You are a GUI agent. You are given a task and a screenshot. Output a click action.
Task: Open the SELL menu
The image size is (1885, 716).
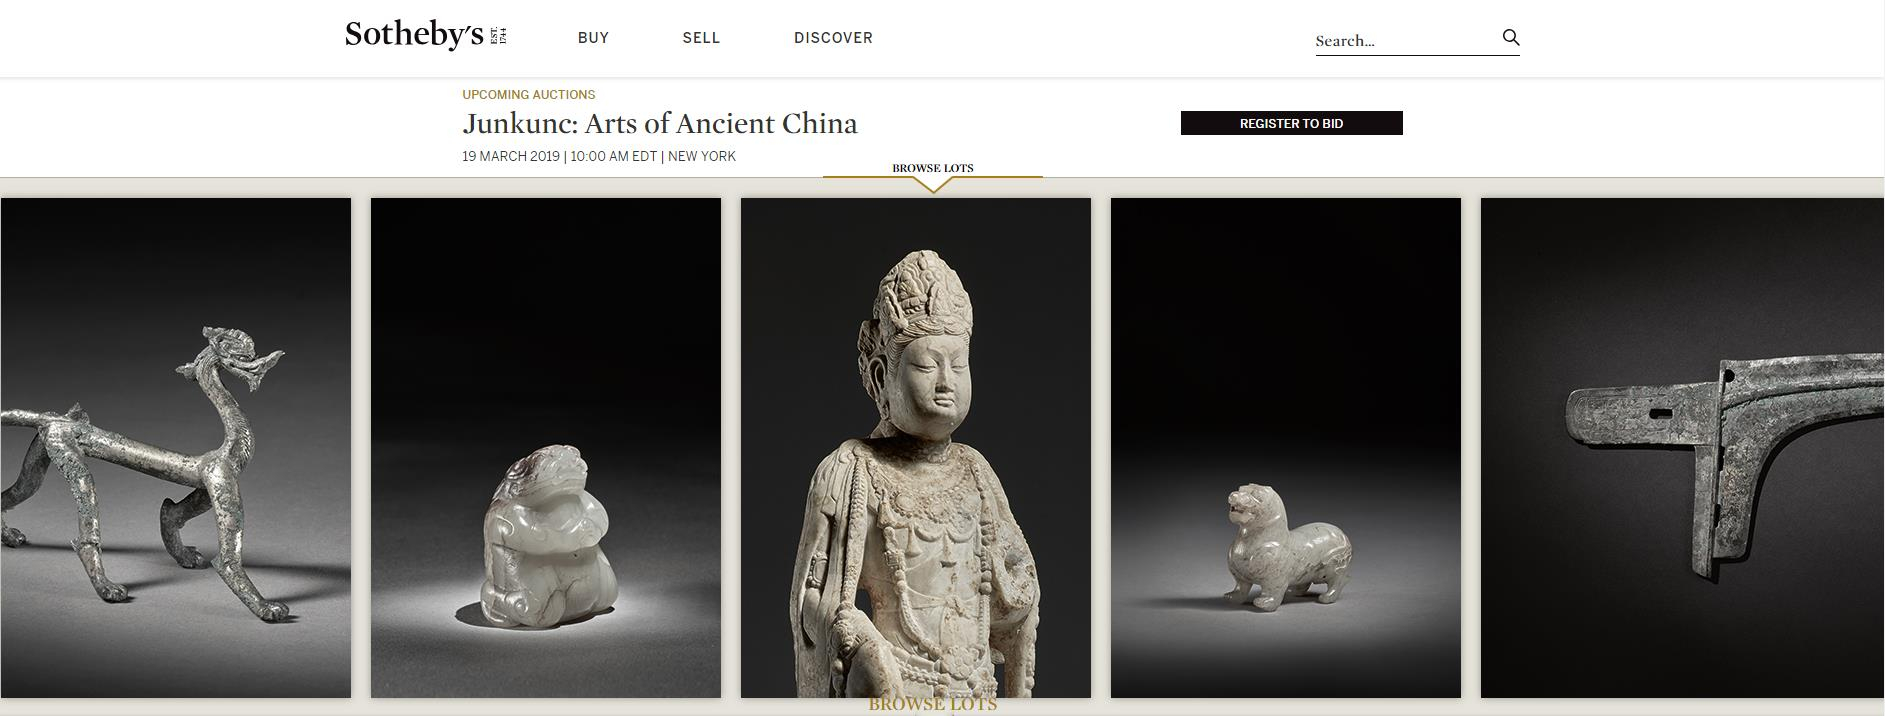pos(701,38)
